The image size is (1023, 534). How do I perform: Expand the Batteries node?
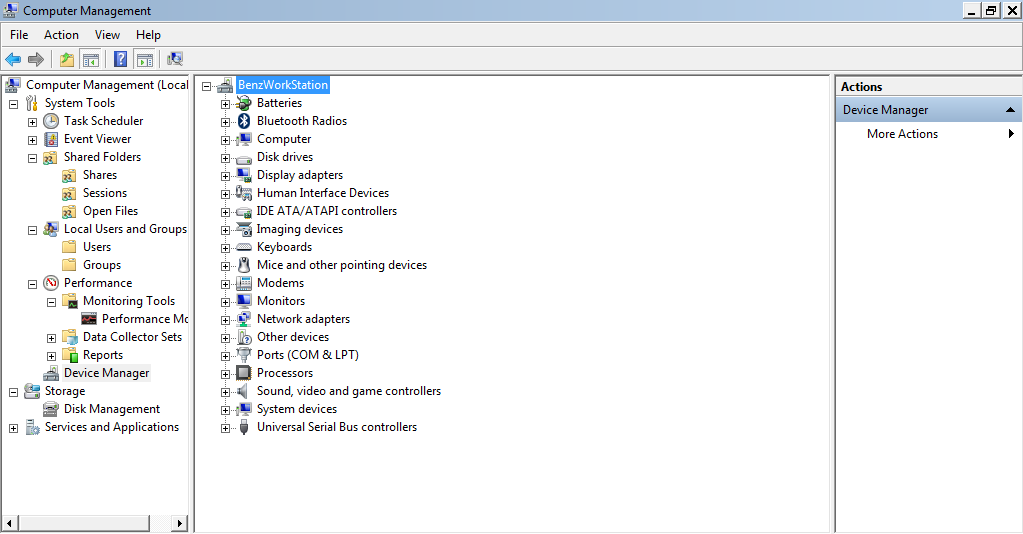coord(225,104)
